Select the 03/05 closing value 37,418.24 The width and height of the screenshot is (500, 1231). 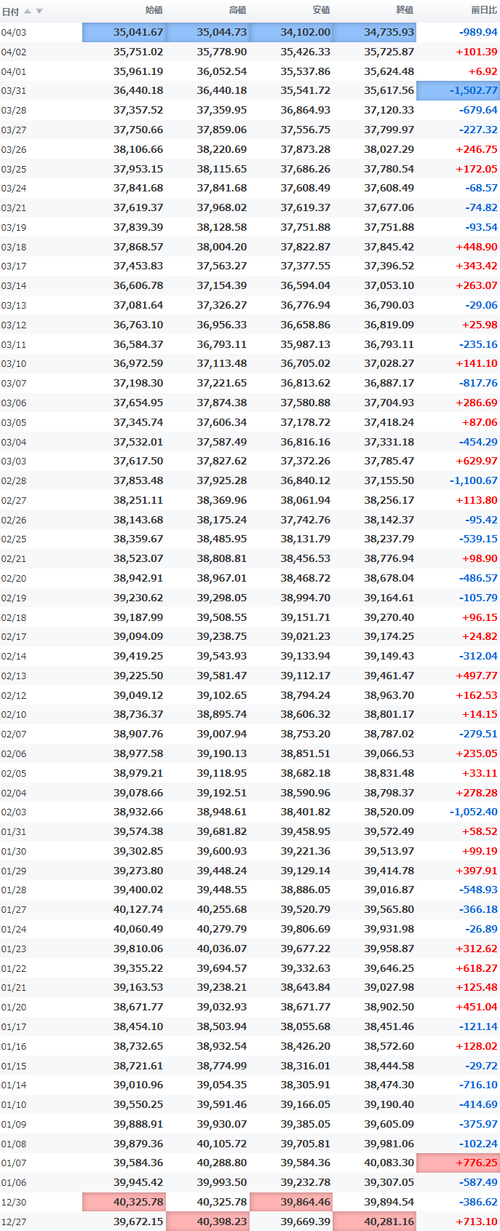[389, 422]
